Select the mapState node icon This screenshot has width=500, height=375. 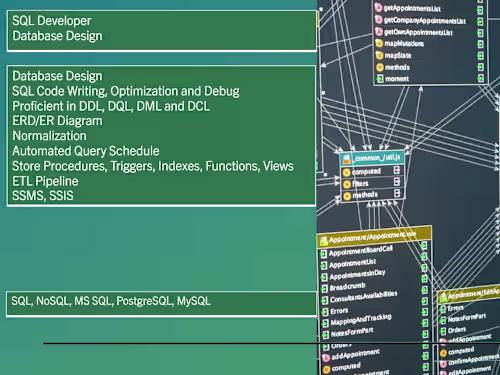coord(380,55)
